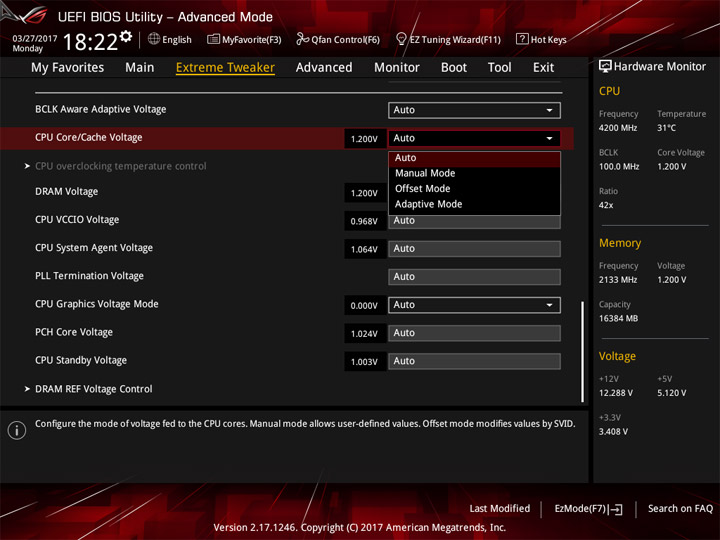
Task: Click the English language label
Action: (177, 40)
